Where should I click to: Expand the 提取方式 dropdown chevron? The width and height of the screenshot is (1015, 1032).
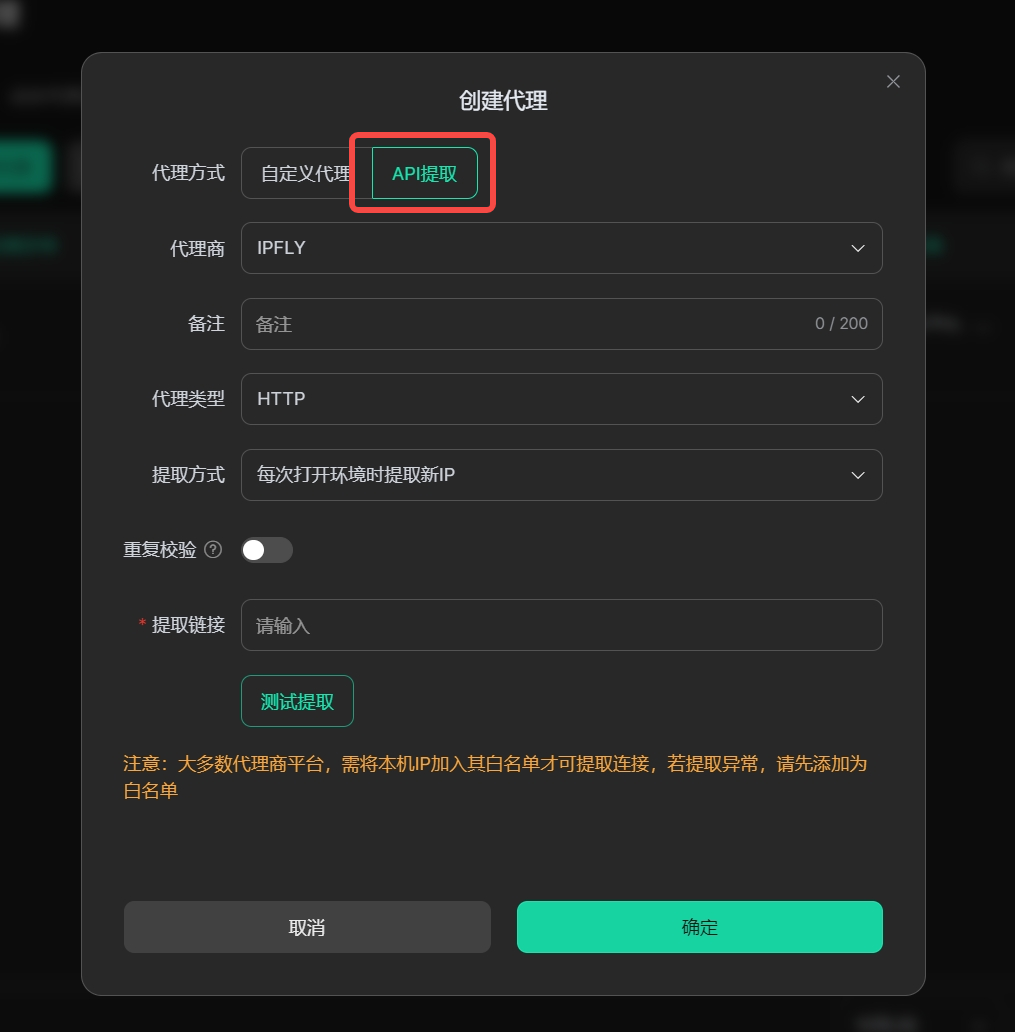pos(858,475)
